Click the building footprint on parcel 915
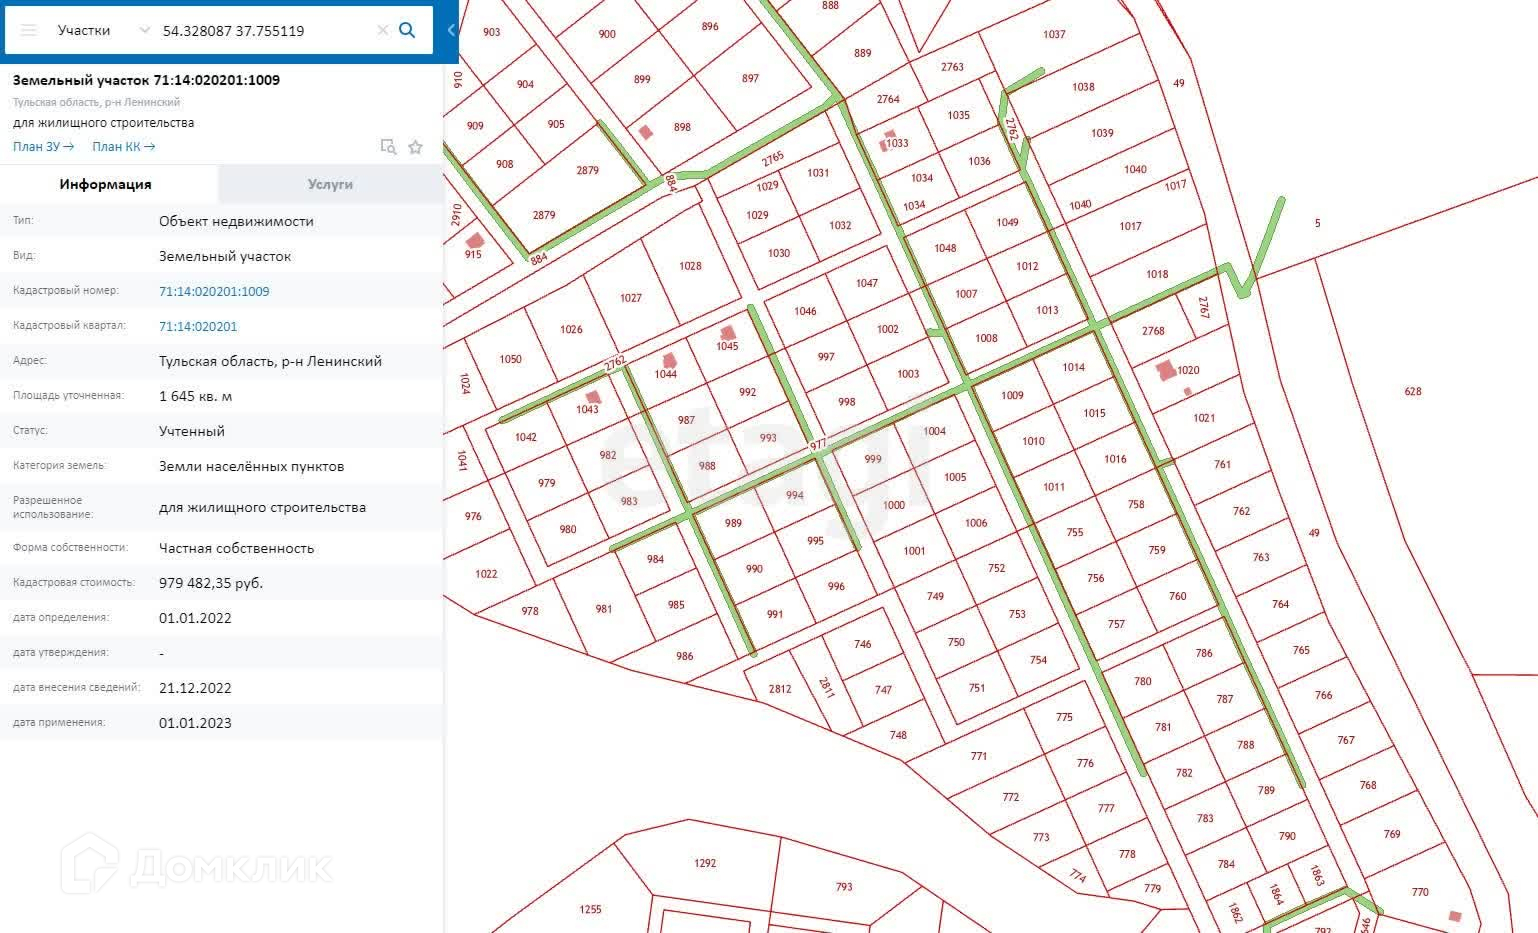Viewport: 1538px width, 933px height. click(x=474, y=240)
